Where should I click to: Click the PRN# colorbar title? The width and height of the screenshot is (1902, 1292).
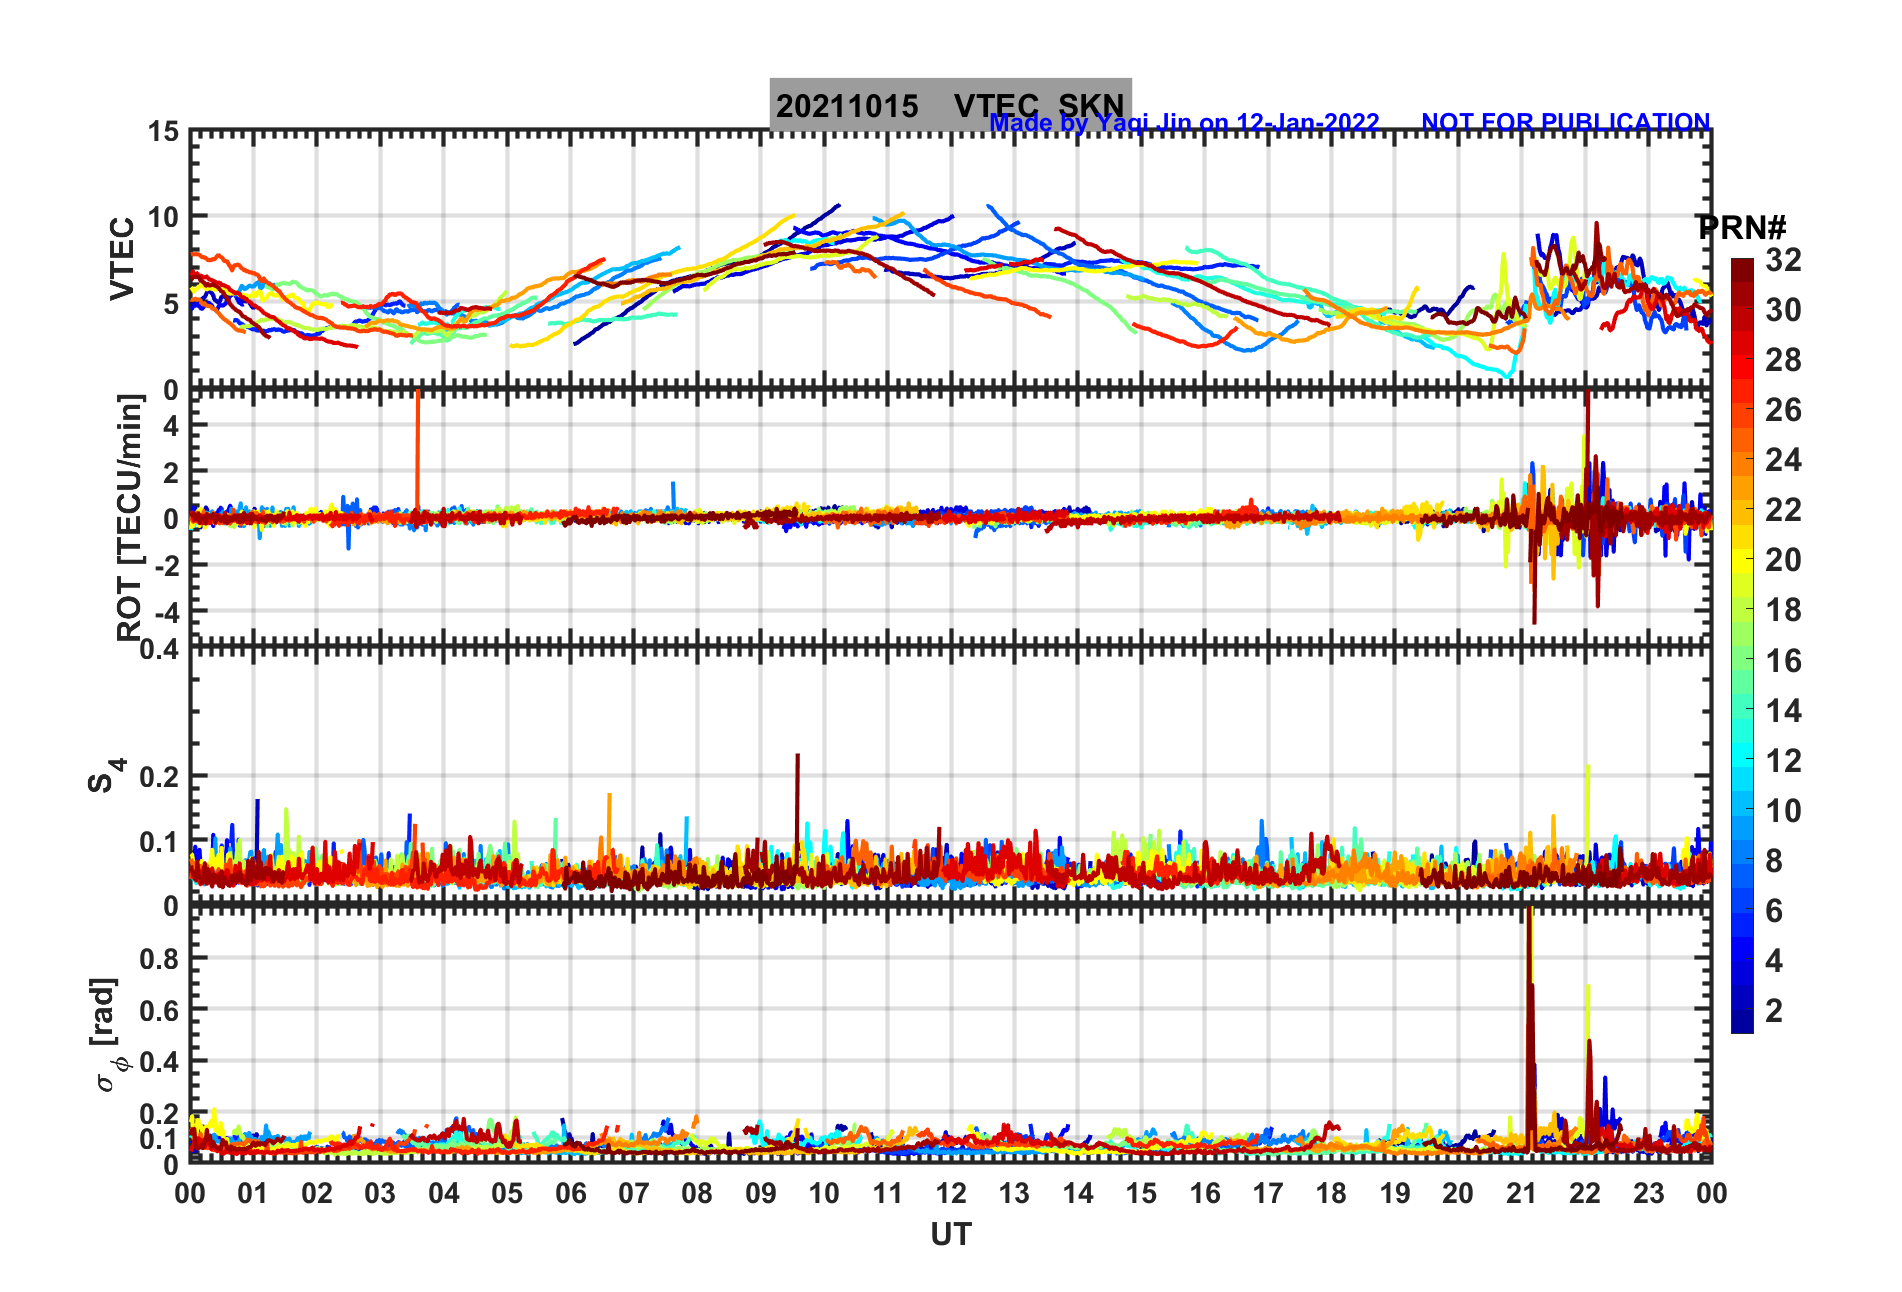pyautogui.click(x=1741, y=228)
